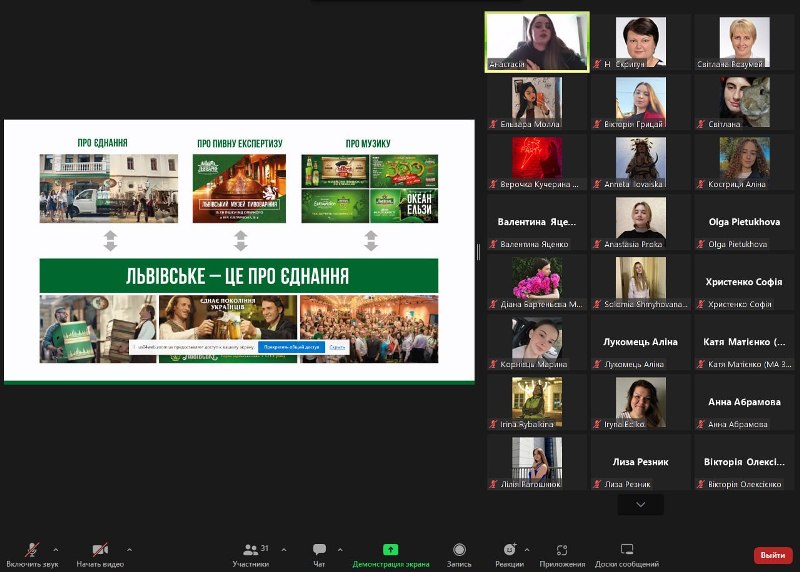Open the Чат chat panel
Screen dimensions: 800x572
tap(319, 555)
